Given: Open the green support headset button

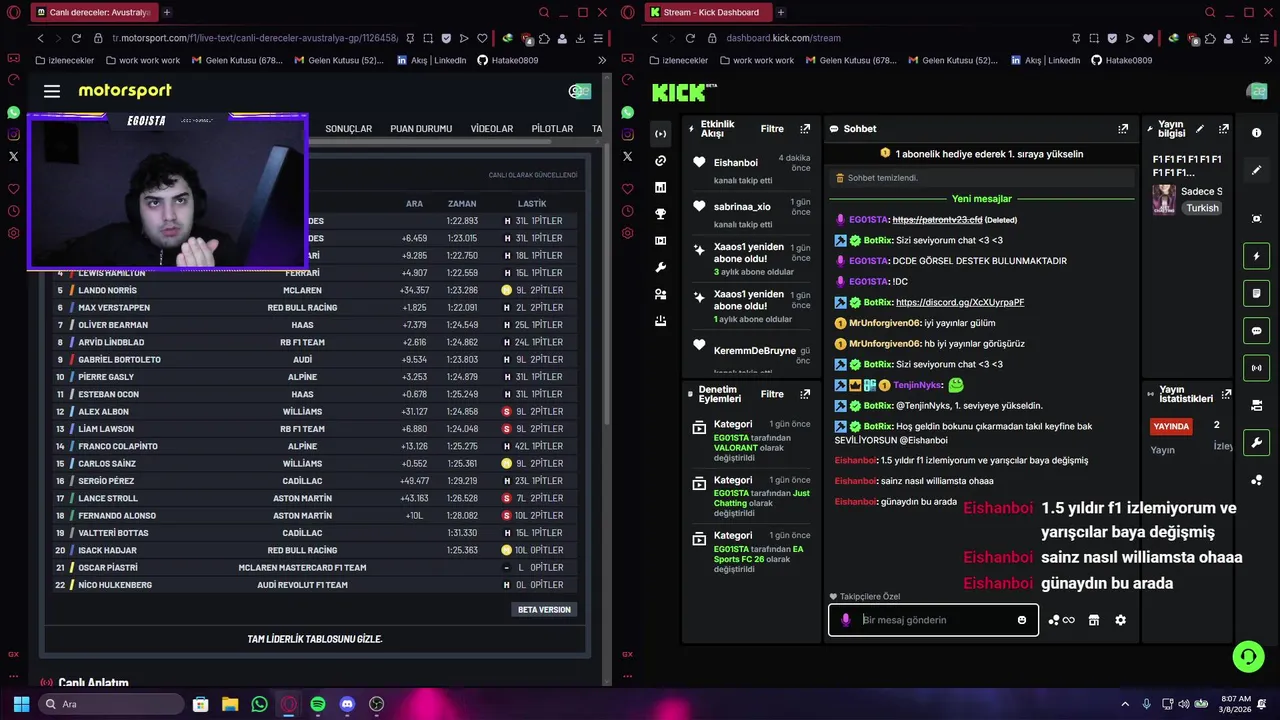Looking at the screenshot, I should [1248, 657].
